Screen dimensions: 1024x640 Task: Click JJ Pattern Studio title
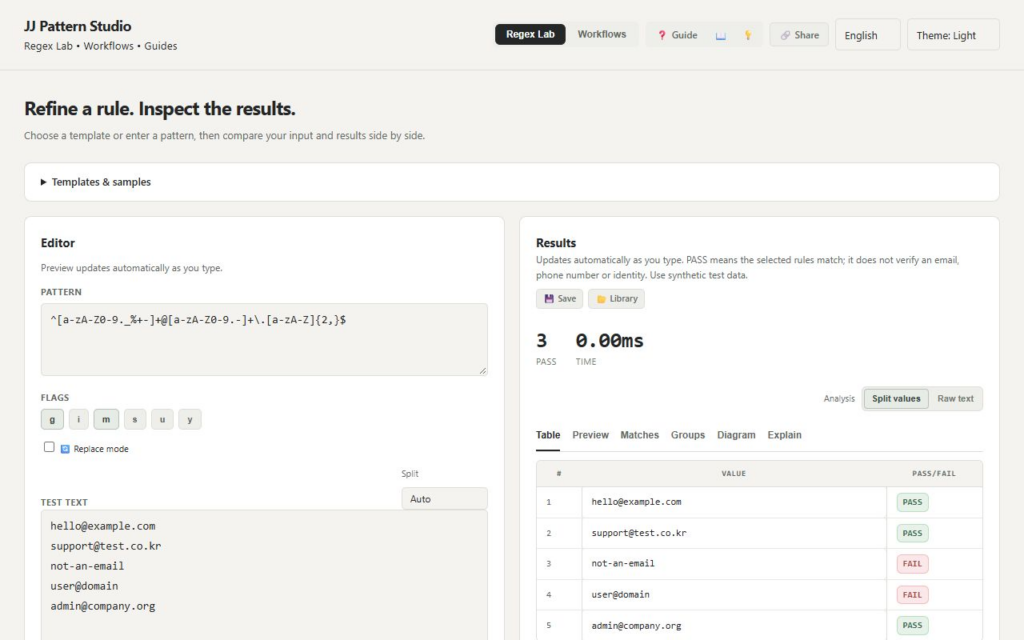pyautogui.click(x=78, y=26)
